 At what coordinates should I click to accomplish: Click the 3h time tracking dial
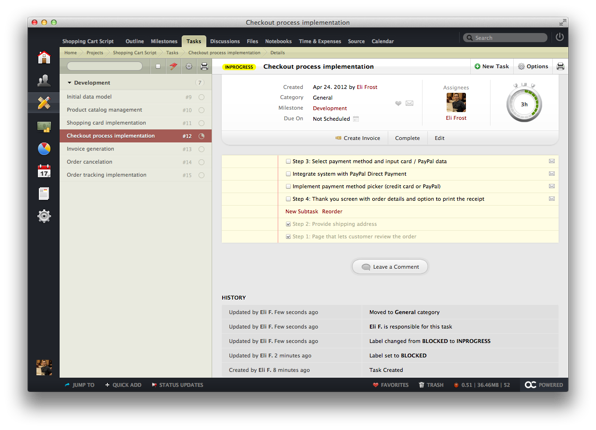[x=524, y=104]
